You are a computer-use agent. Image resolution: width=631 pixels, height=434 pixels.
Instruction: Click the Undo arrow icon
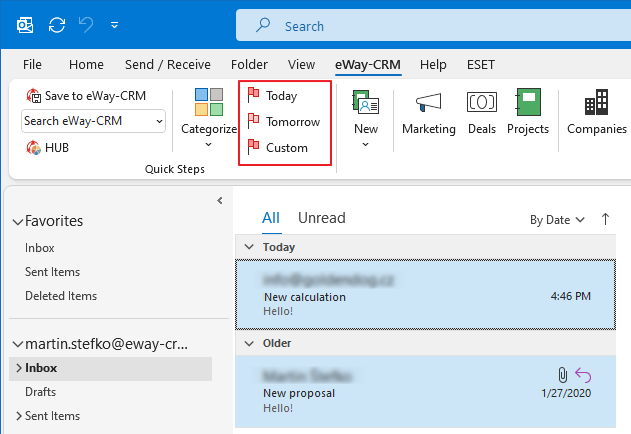(x=86, y=25)
